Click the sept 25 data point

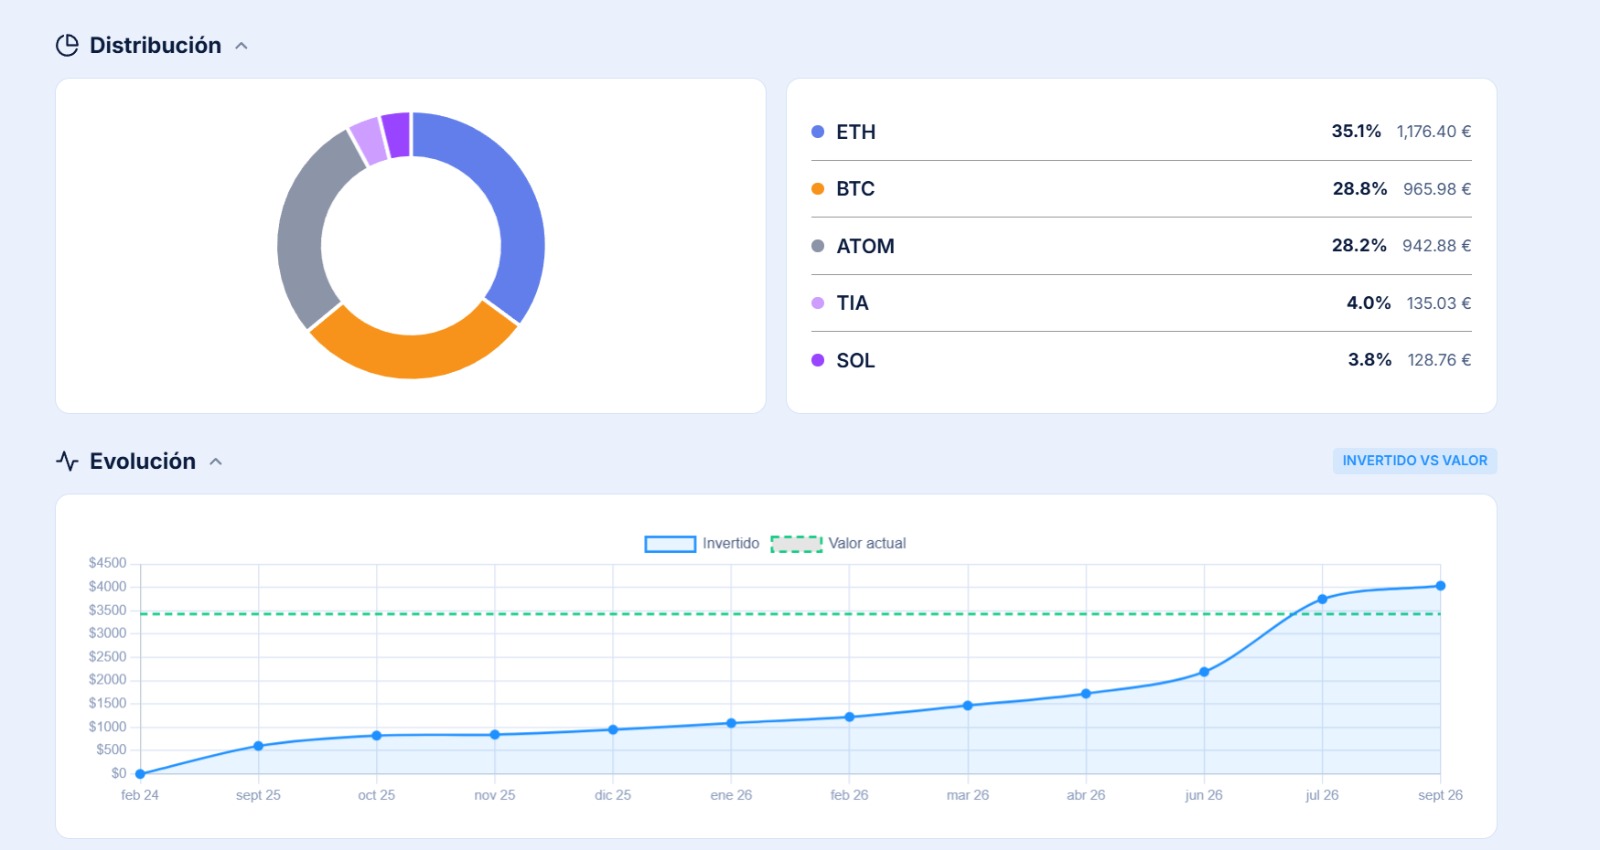(258, 746)
